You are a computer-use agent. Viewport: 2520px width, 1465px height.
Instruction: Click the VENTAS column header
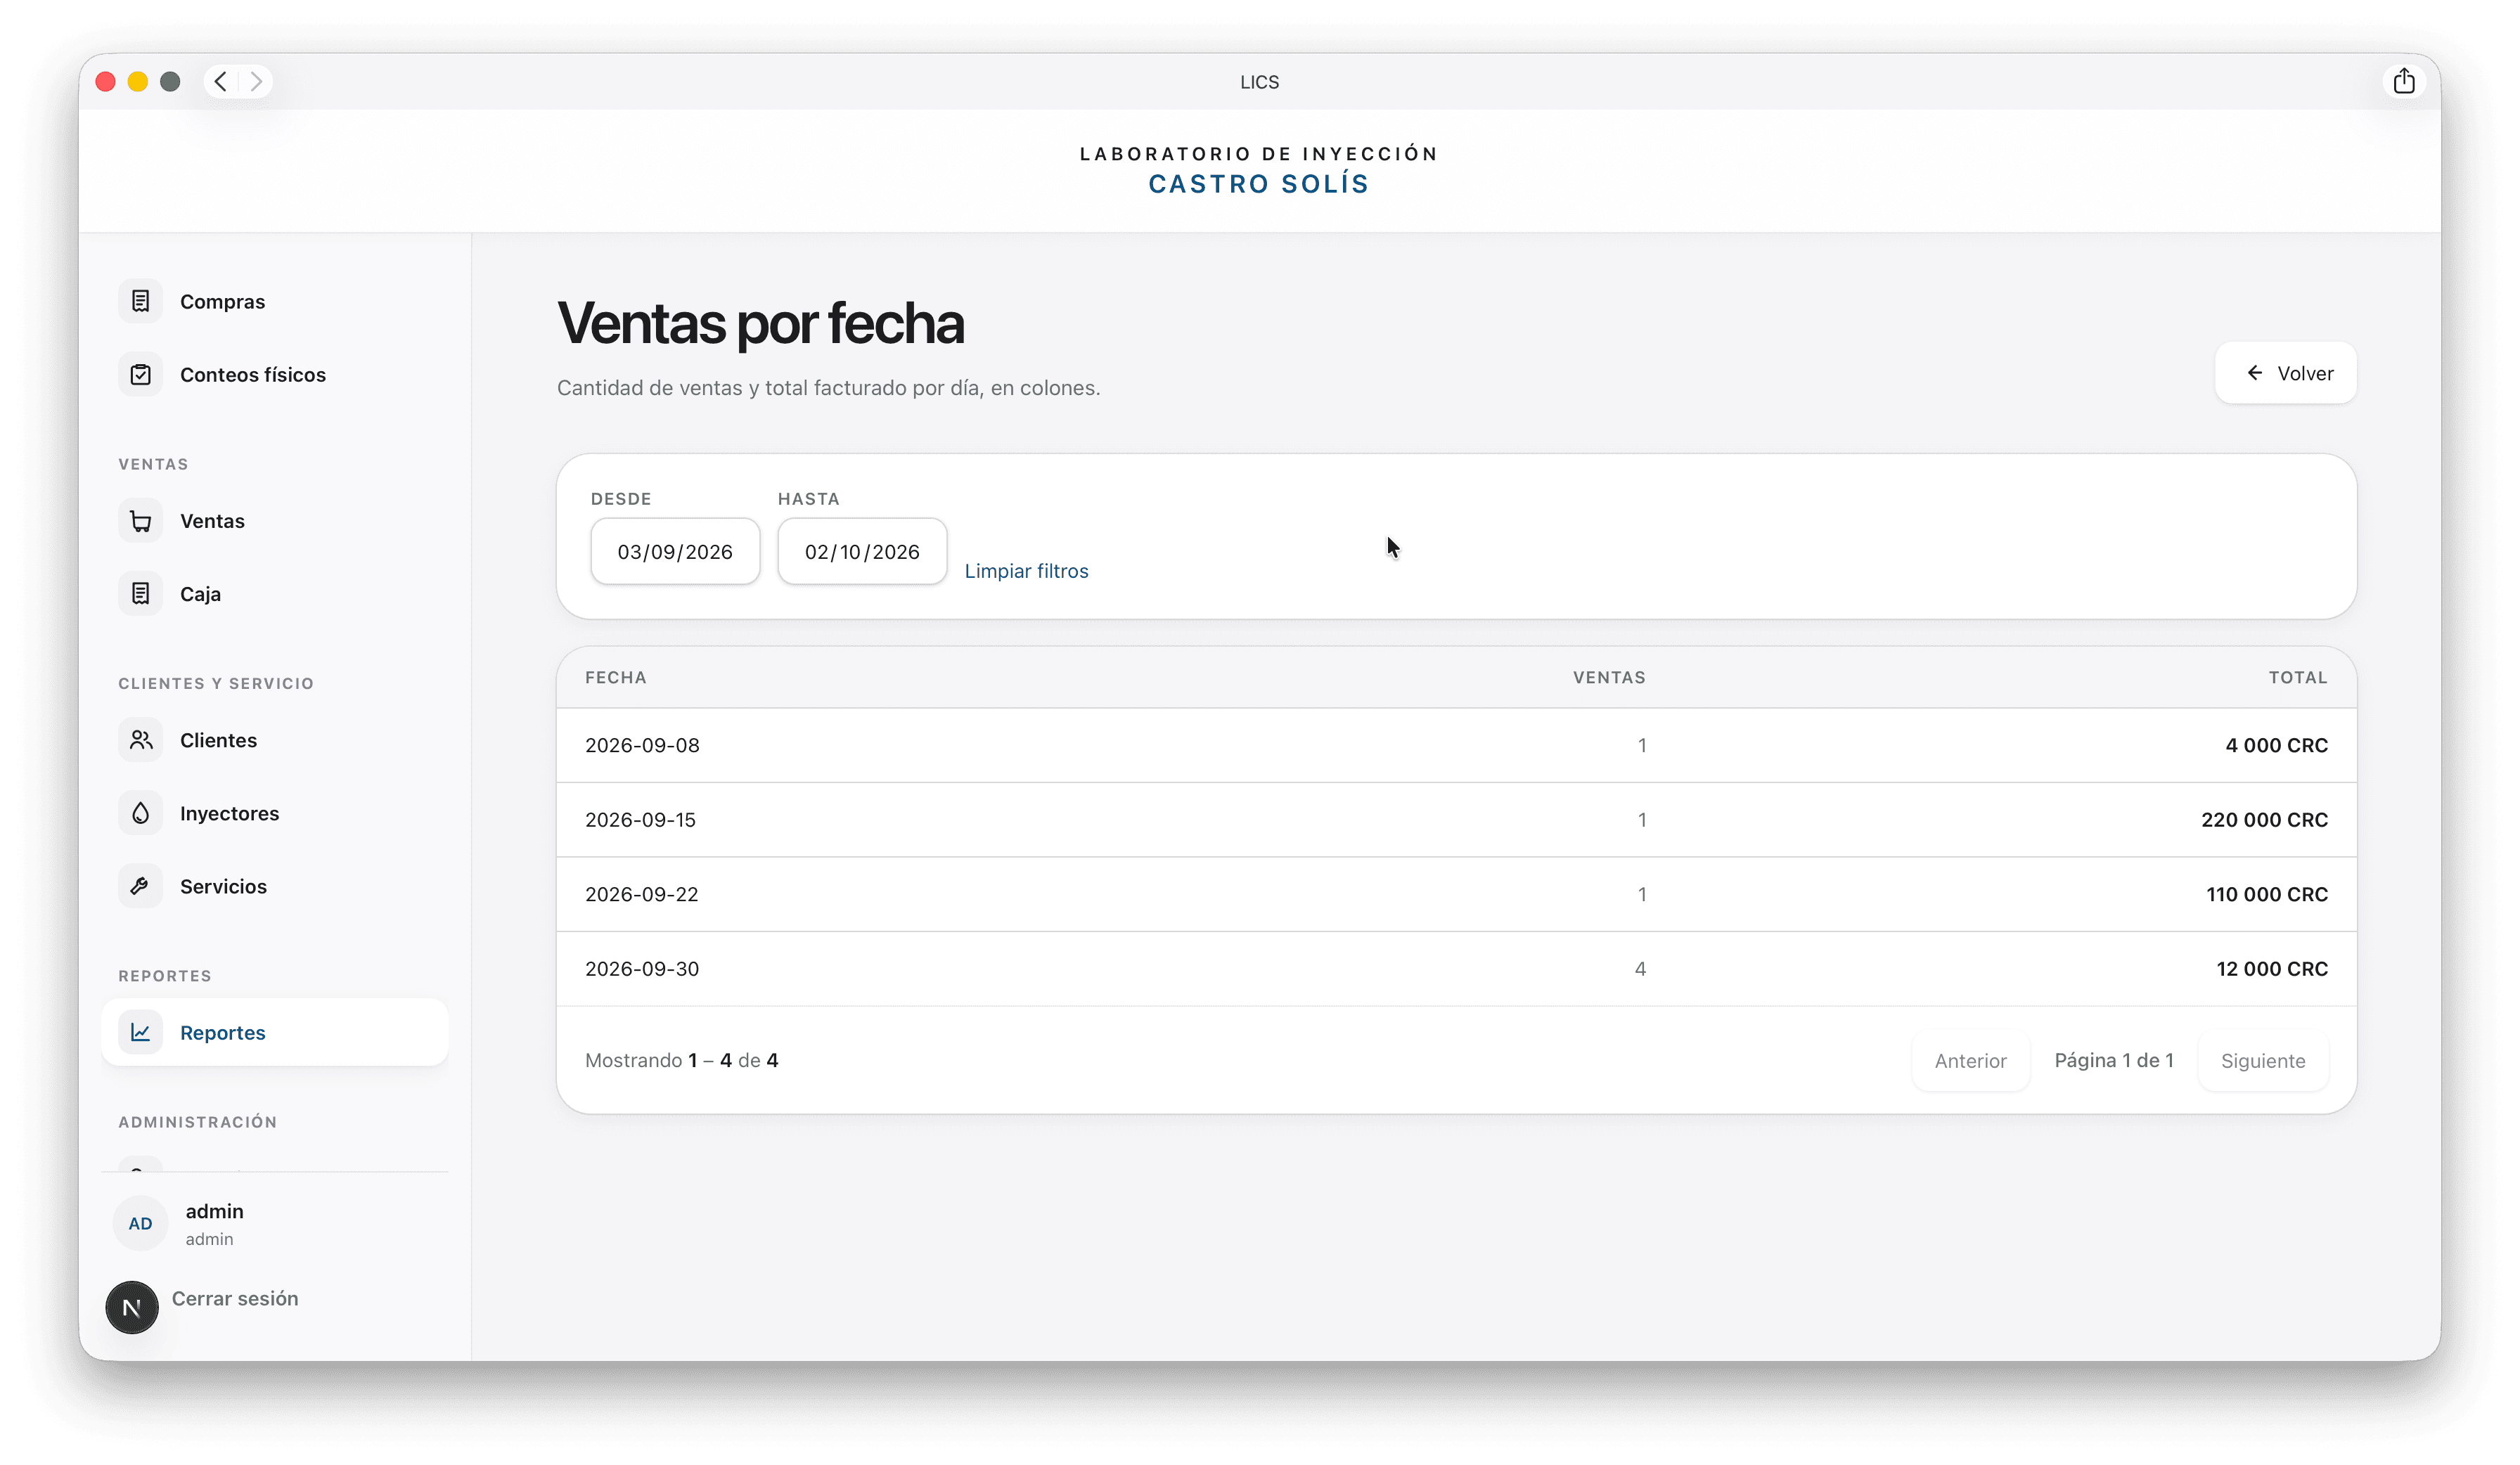1609,678
